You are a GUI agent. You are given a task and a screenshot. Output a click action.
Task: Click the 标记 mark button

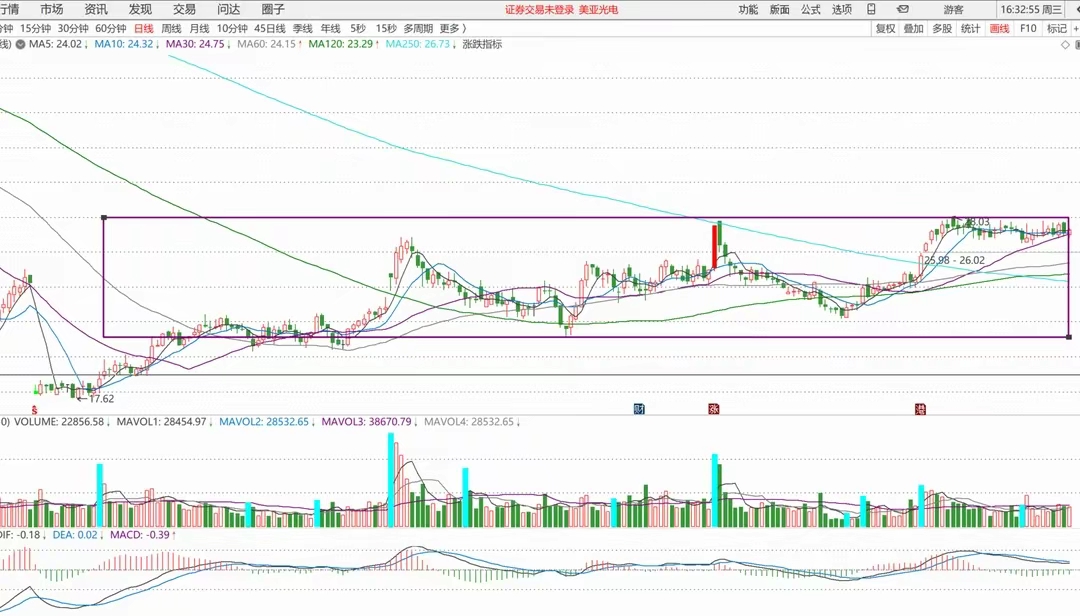pyautogui.click(x=1057, y=28)
